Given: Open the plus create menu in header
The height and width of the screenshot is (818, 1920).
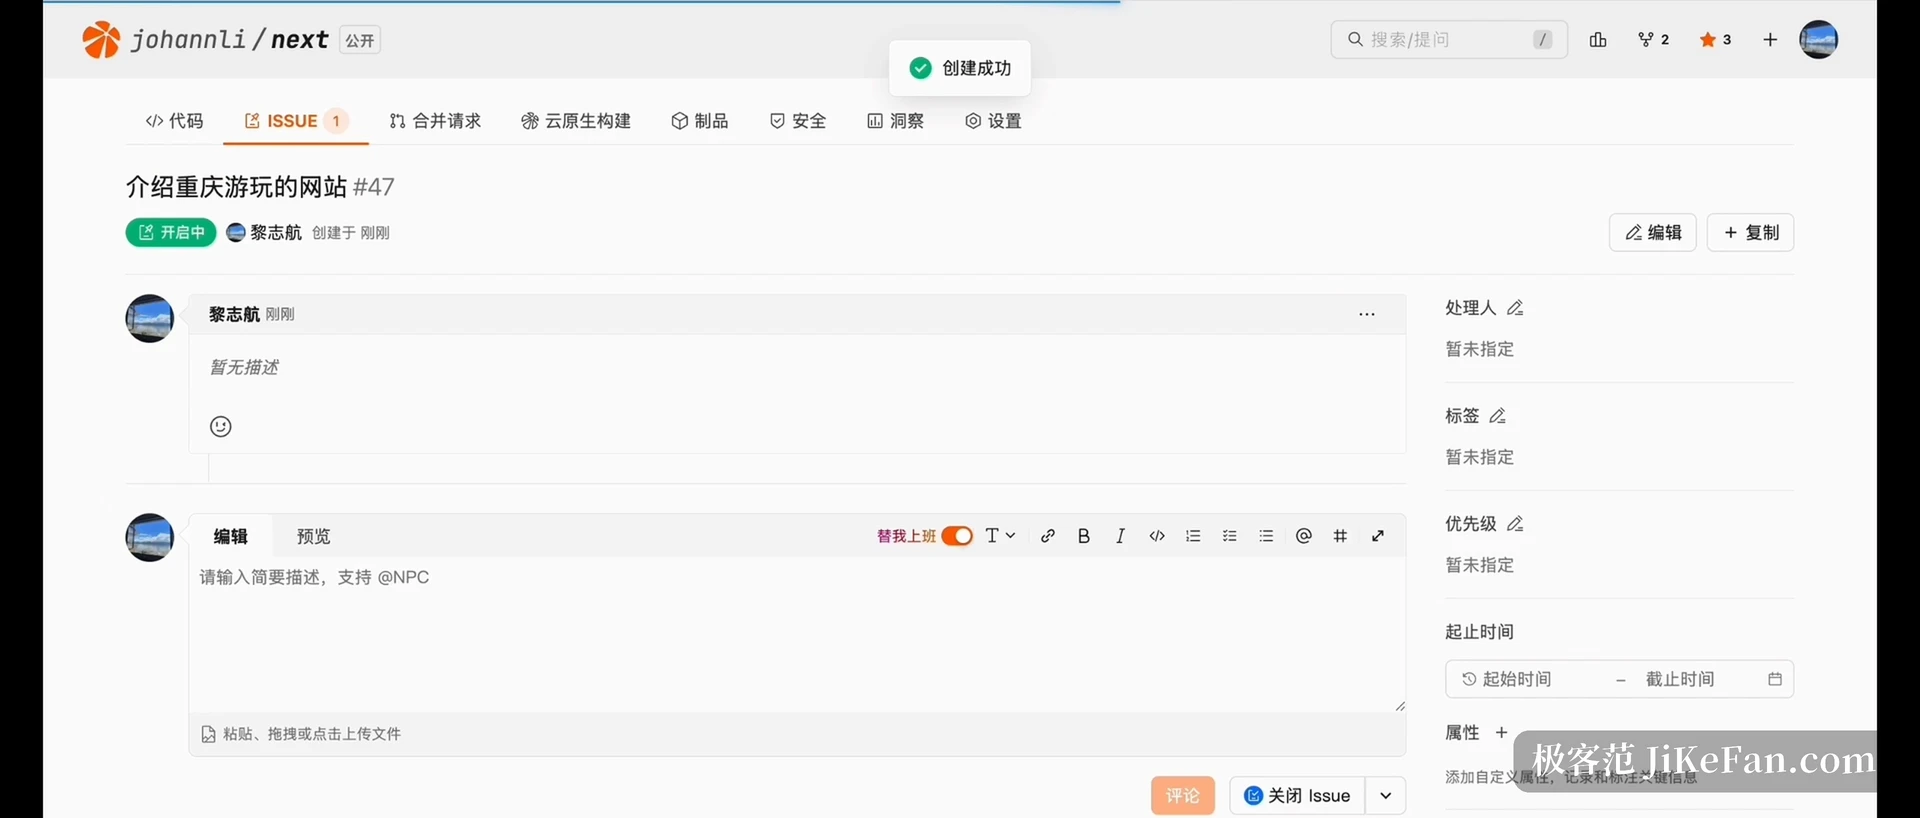Looking at the screenshot, I should pyautogui.click(x=1770, y=40).
